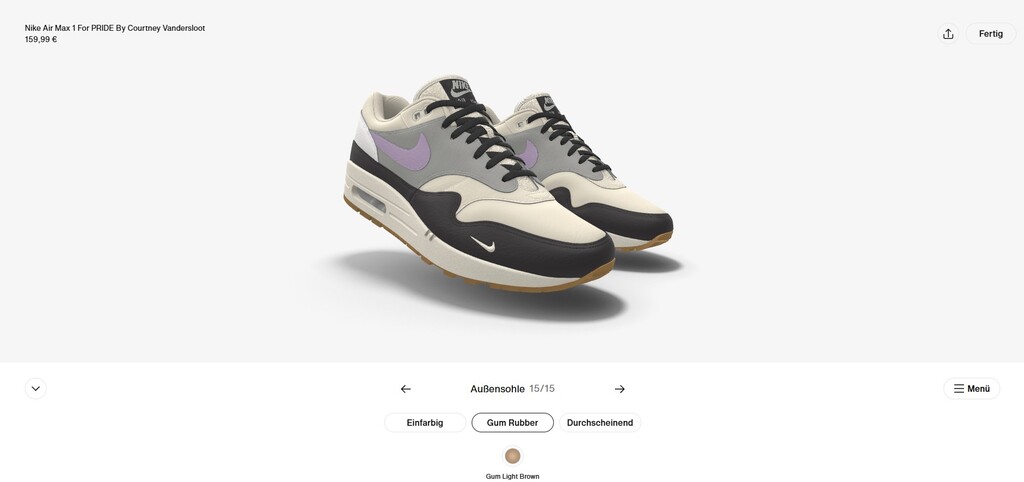
Task: Go to previous customization step arrow
Action: [x=406, y=389]
